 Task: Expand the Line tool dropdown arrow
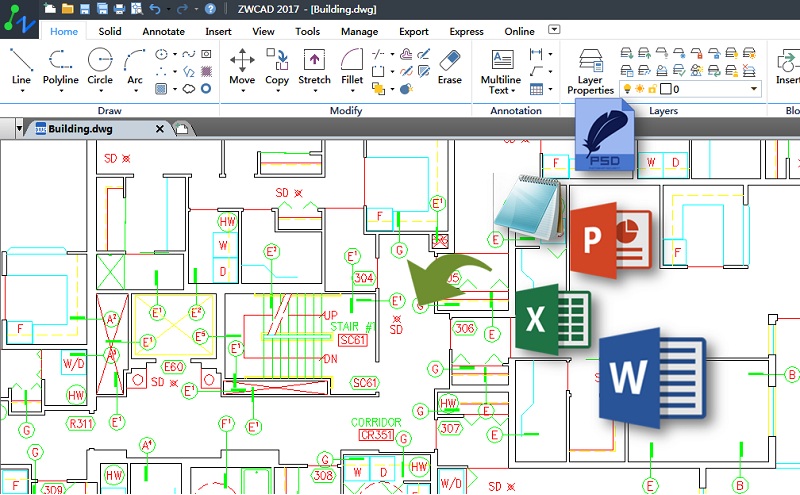click(22, 91)
